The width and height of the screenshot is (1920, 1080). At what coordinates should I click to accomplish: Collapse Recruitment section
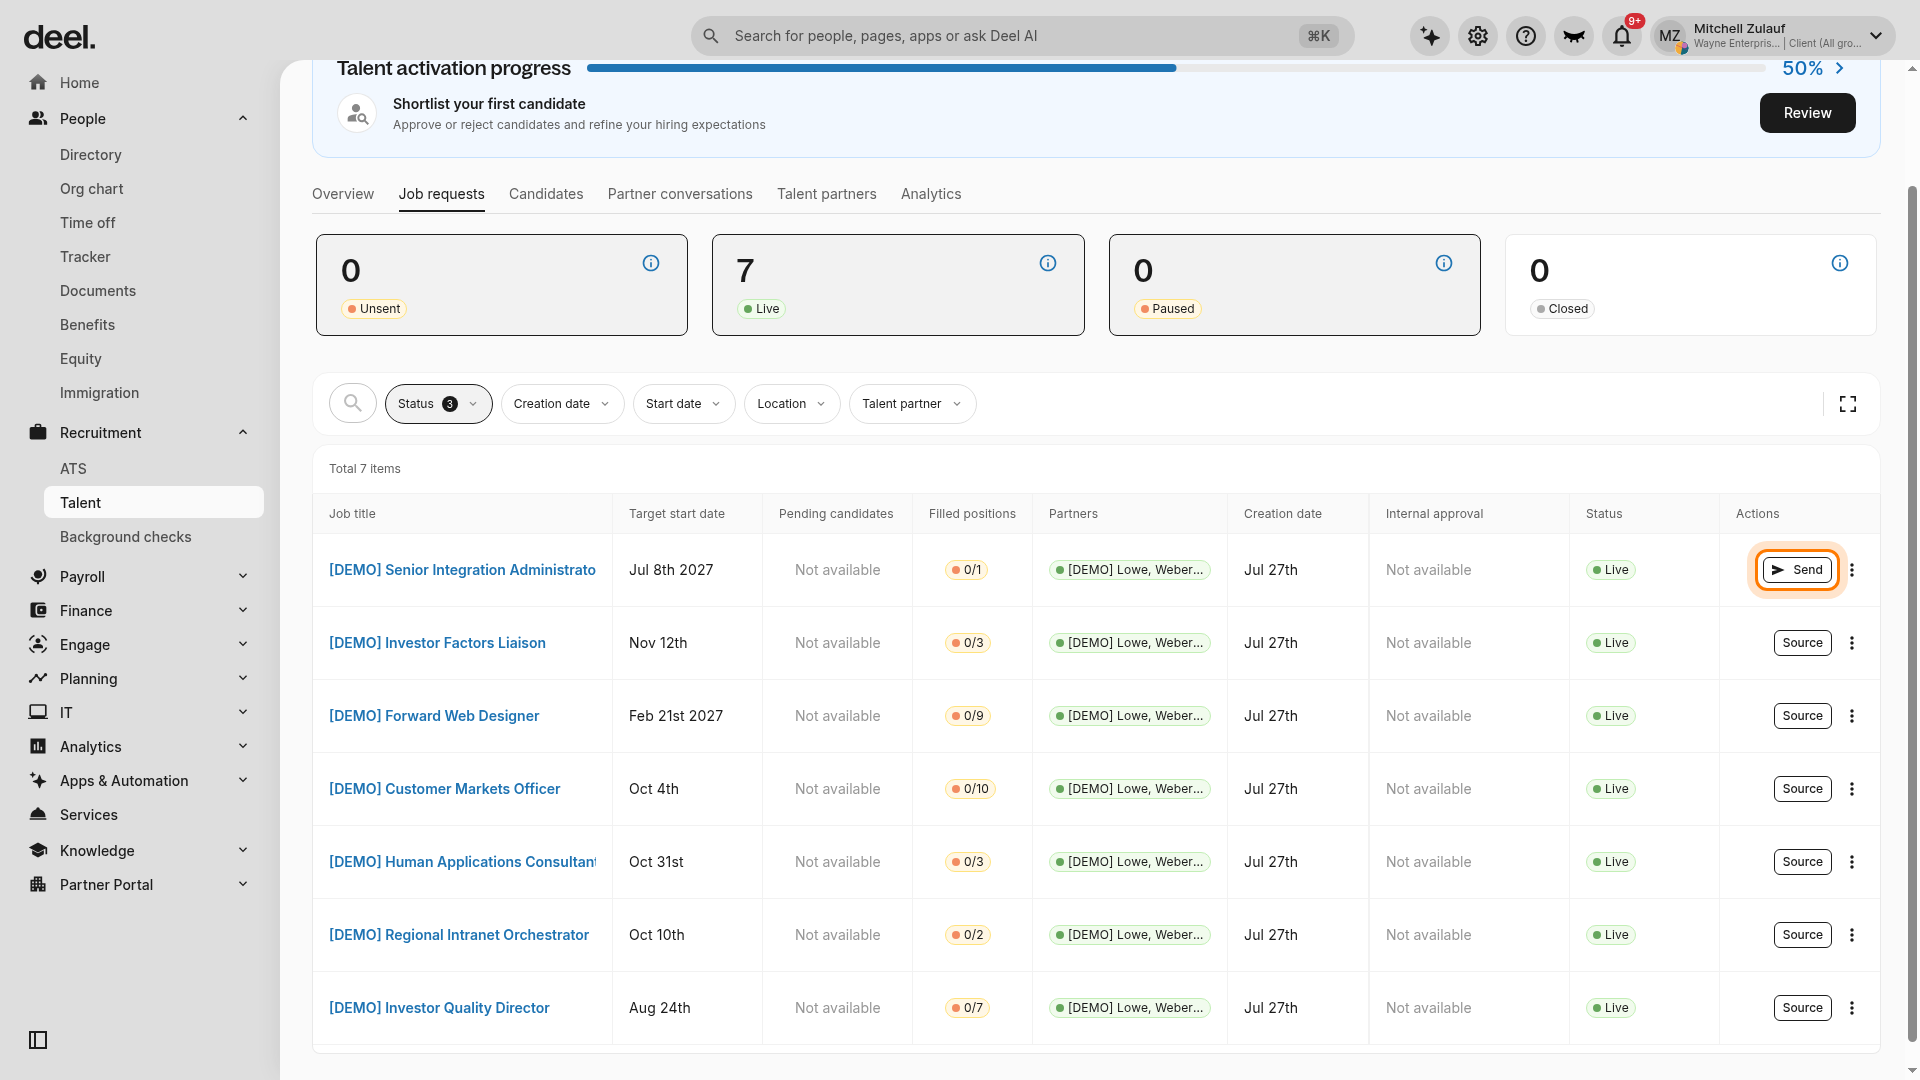pos(243,433)
